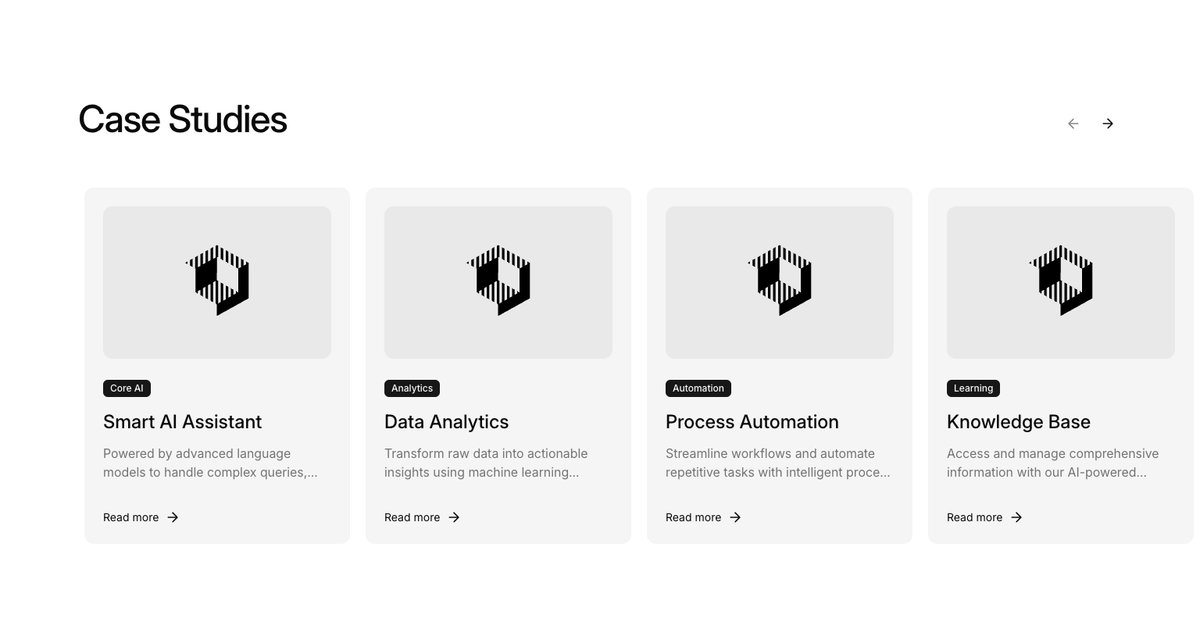This screenshot has height=644, width=1200.
Task: Click the arrow icon beside Data Analytics' Read more
Action: (x=454, y=517)
